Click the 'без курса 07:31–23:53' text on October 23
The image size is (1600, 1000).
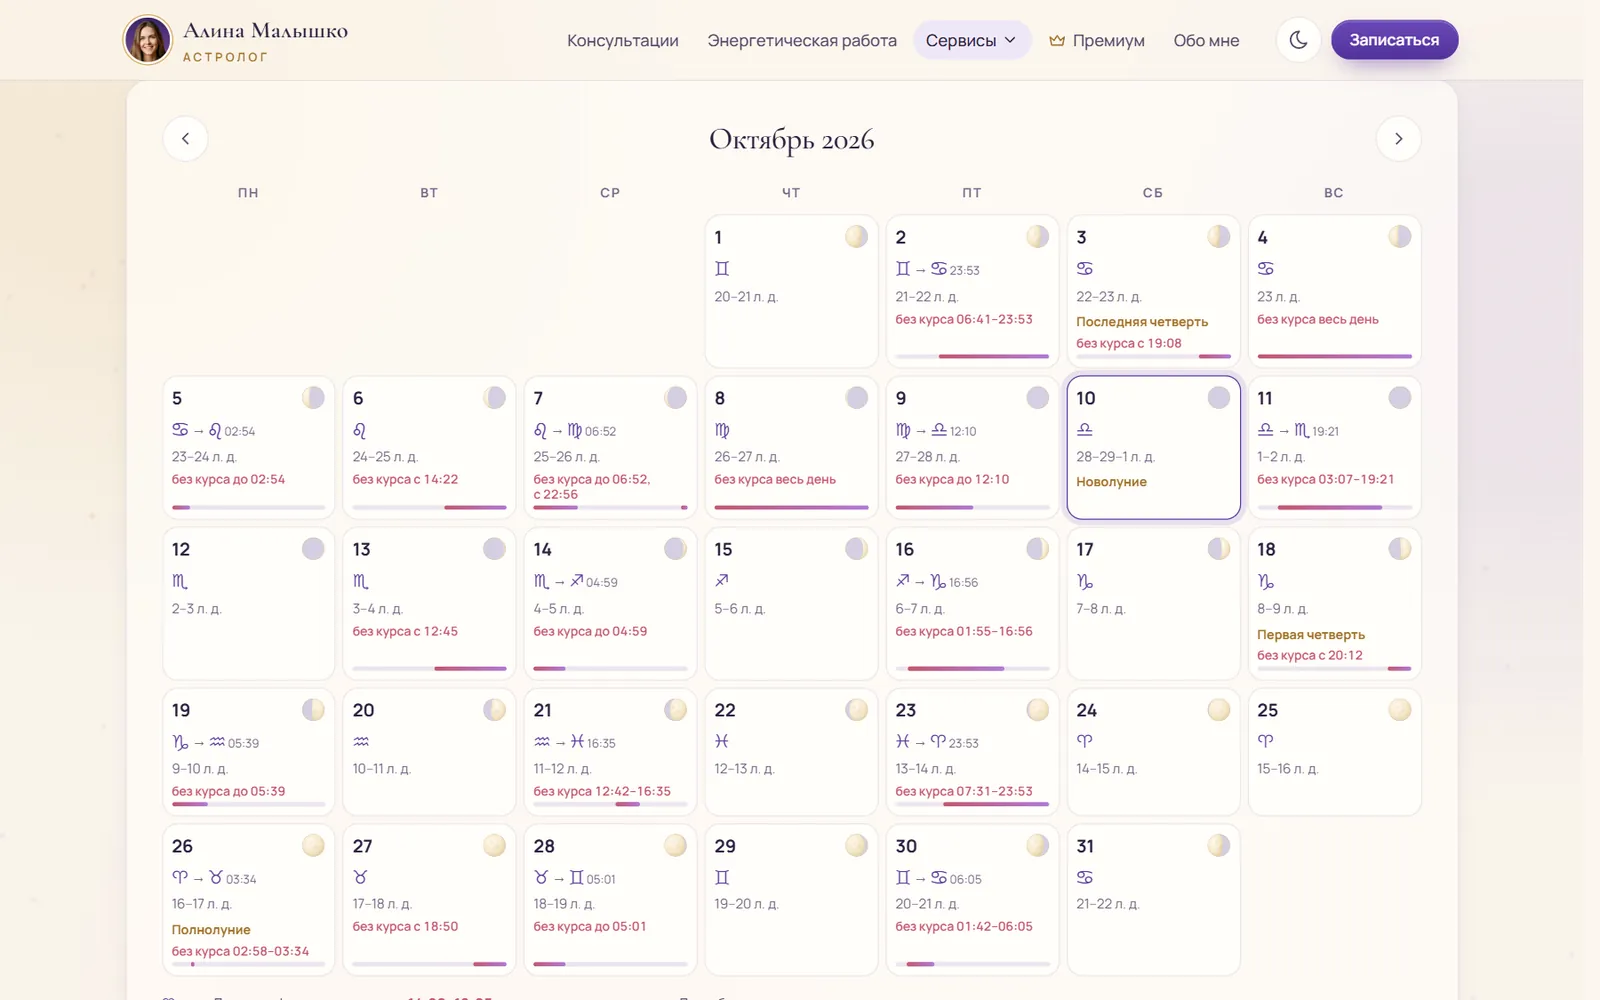(964, 791)
